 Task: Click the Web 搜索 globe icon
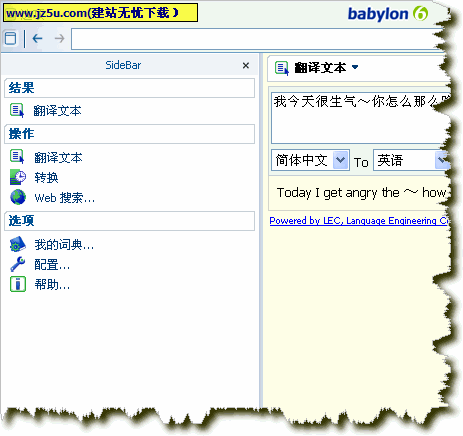pos(18,197)
